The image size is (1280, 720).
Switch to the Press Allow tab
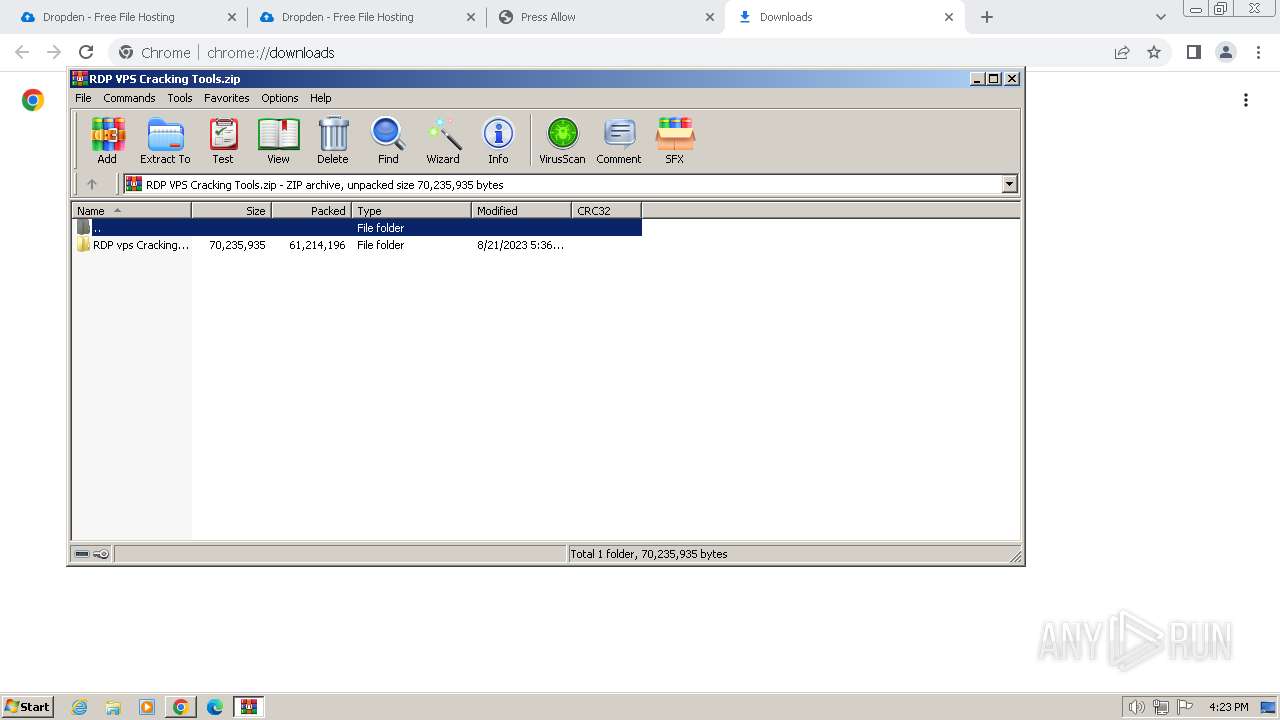pos(605,17)
